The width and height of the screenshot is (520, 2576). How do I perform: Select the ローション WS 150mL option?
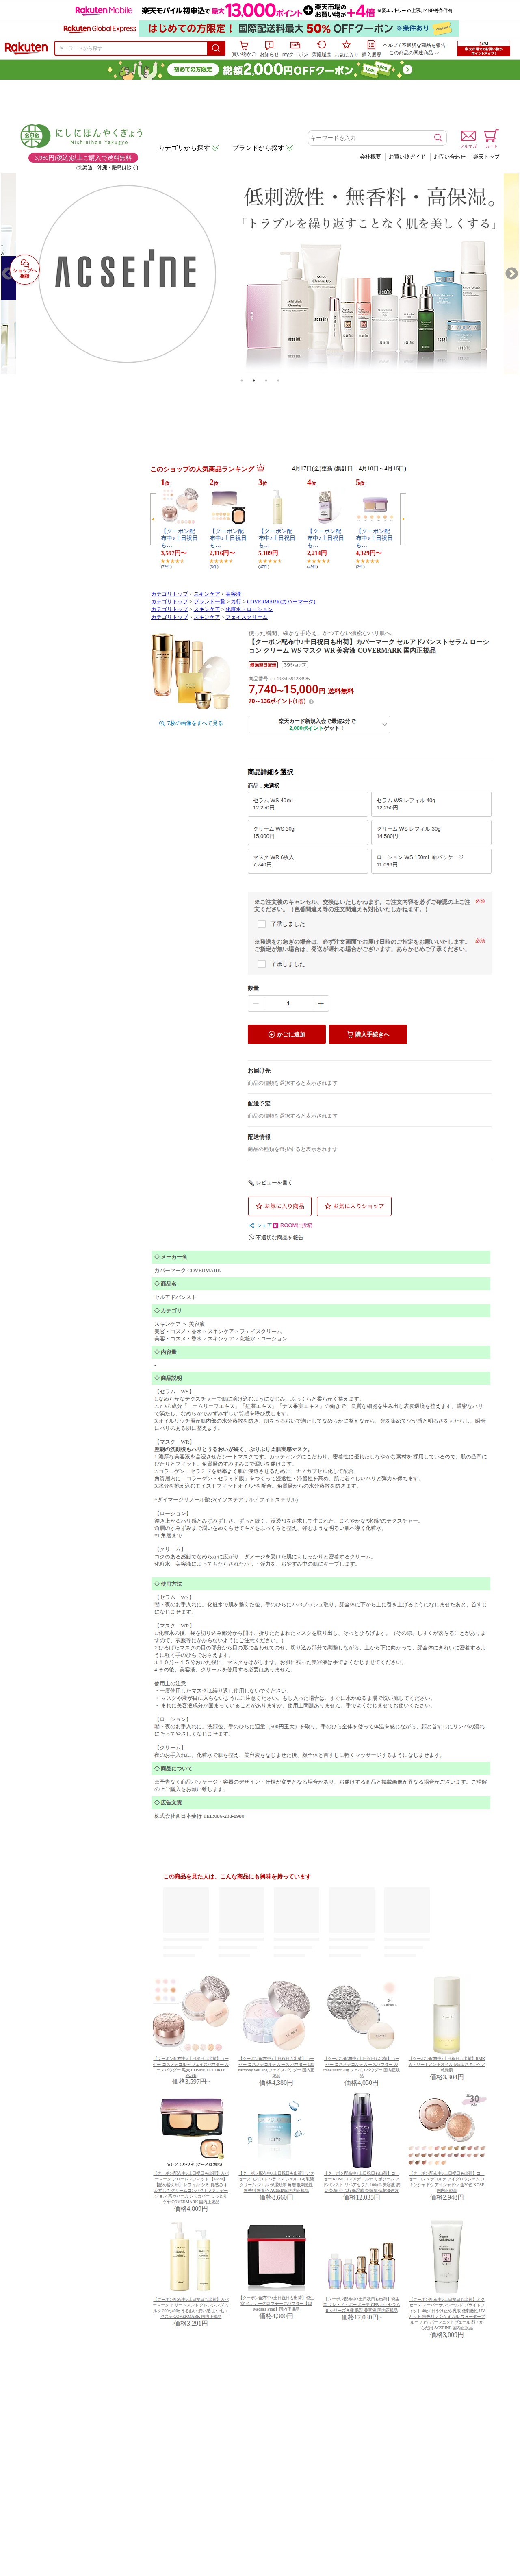tap(432, 861)
